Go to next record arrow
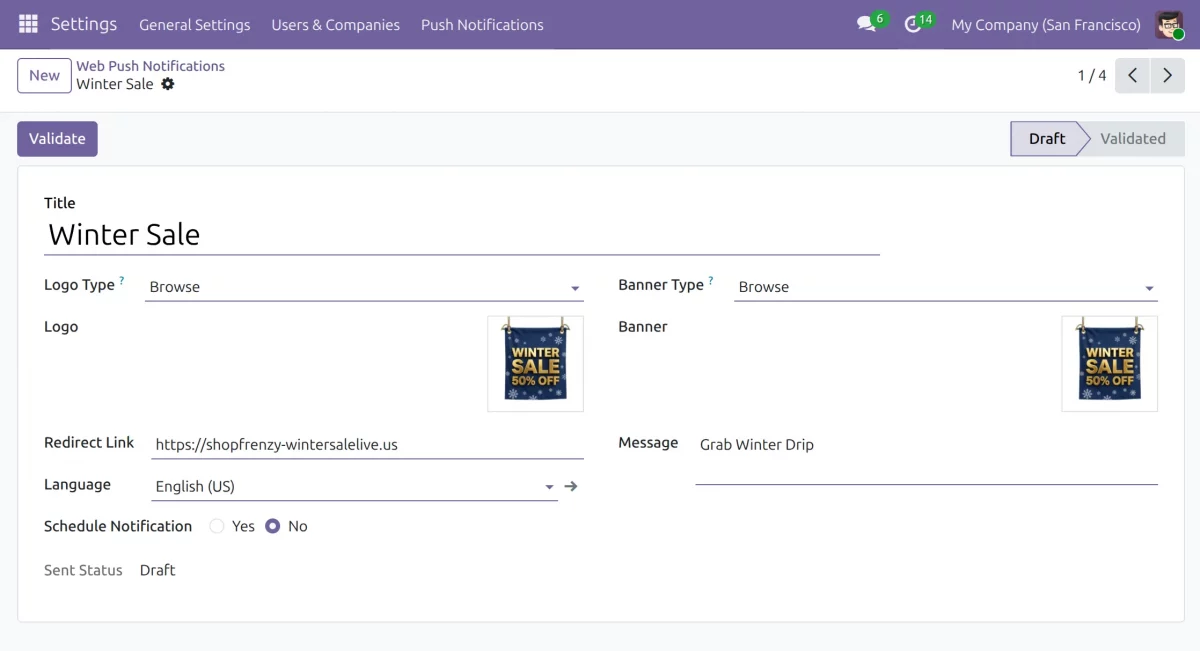 (x=1167, y=76)
